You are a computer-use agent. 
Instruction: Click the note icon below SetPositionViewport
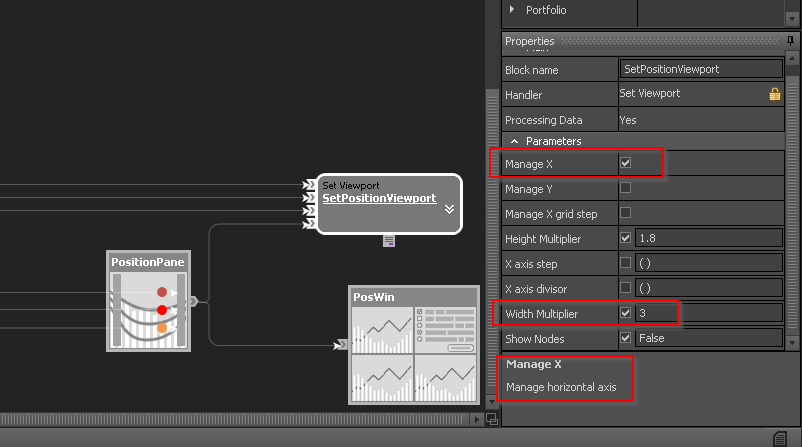tap(389, 241)
